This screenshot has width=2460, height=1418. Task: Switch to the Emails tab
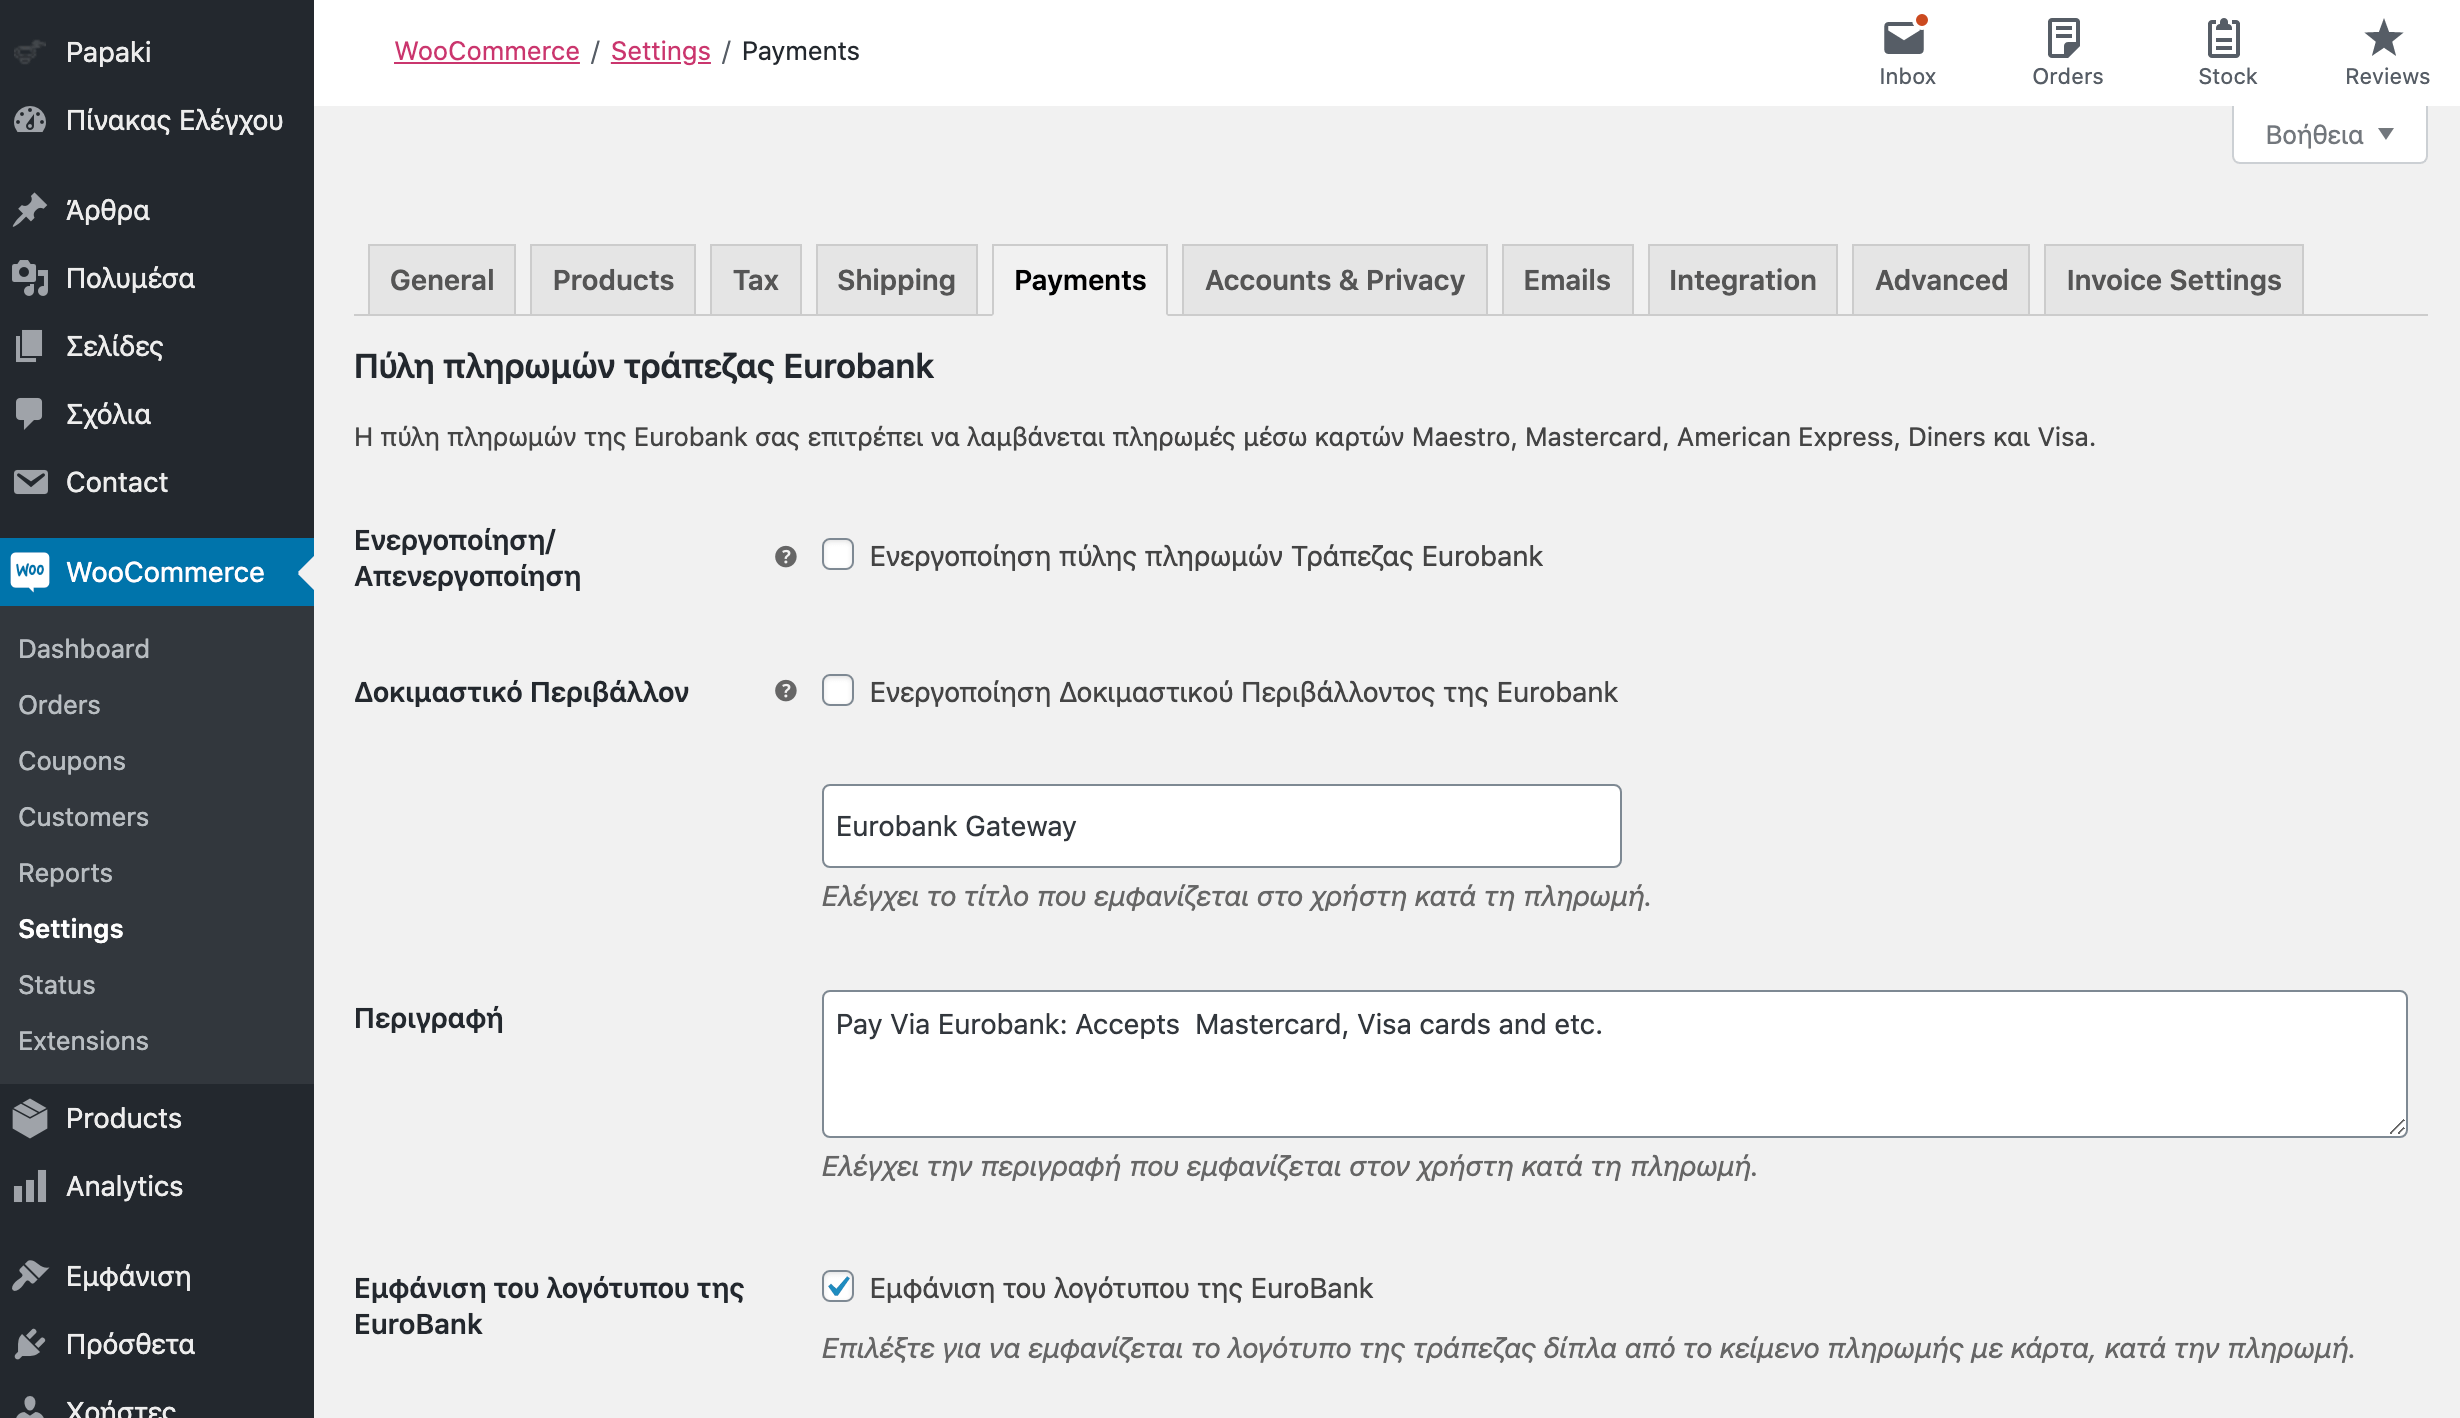point(1567,280)
